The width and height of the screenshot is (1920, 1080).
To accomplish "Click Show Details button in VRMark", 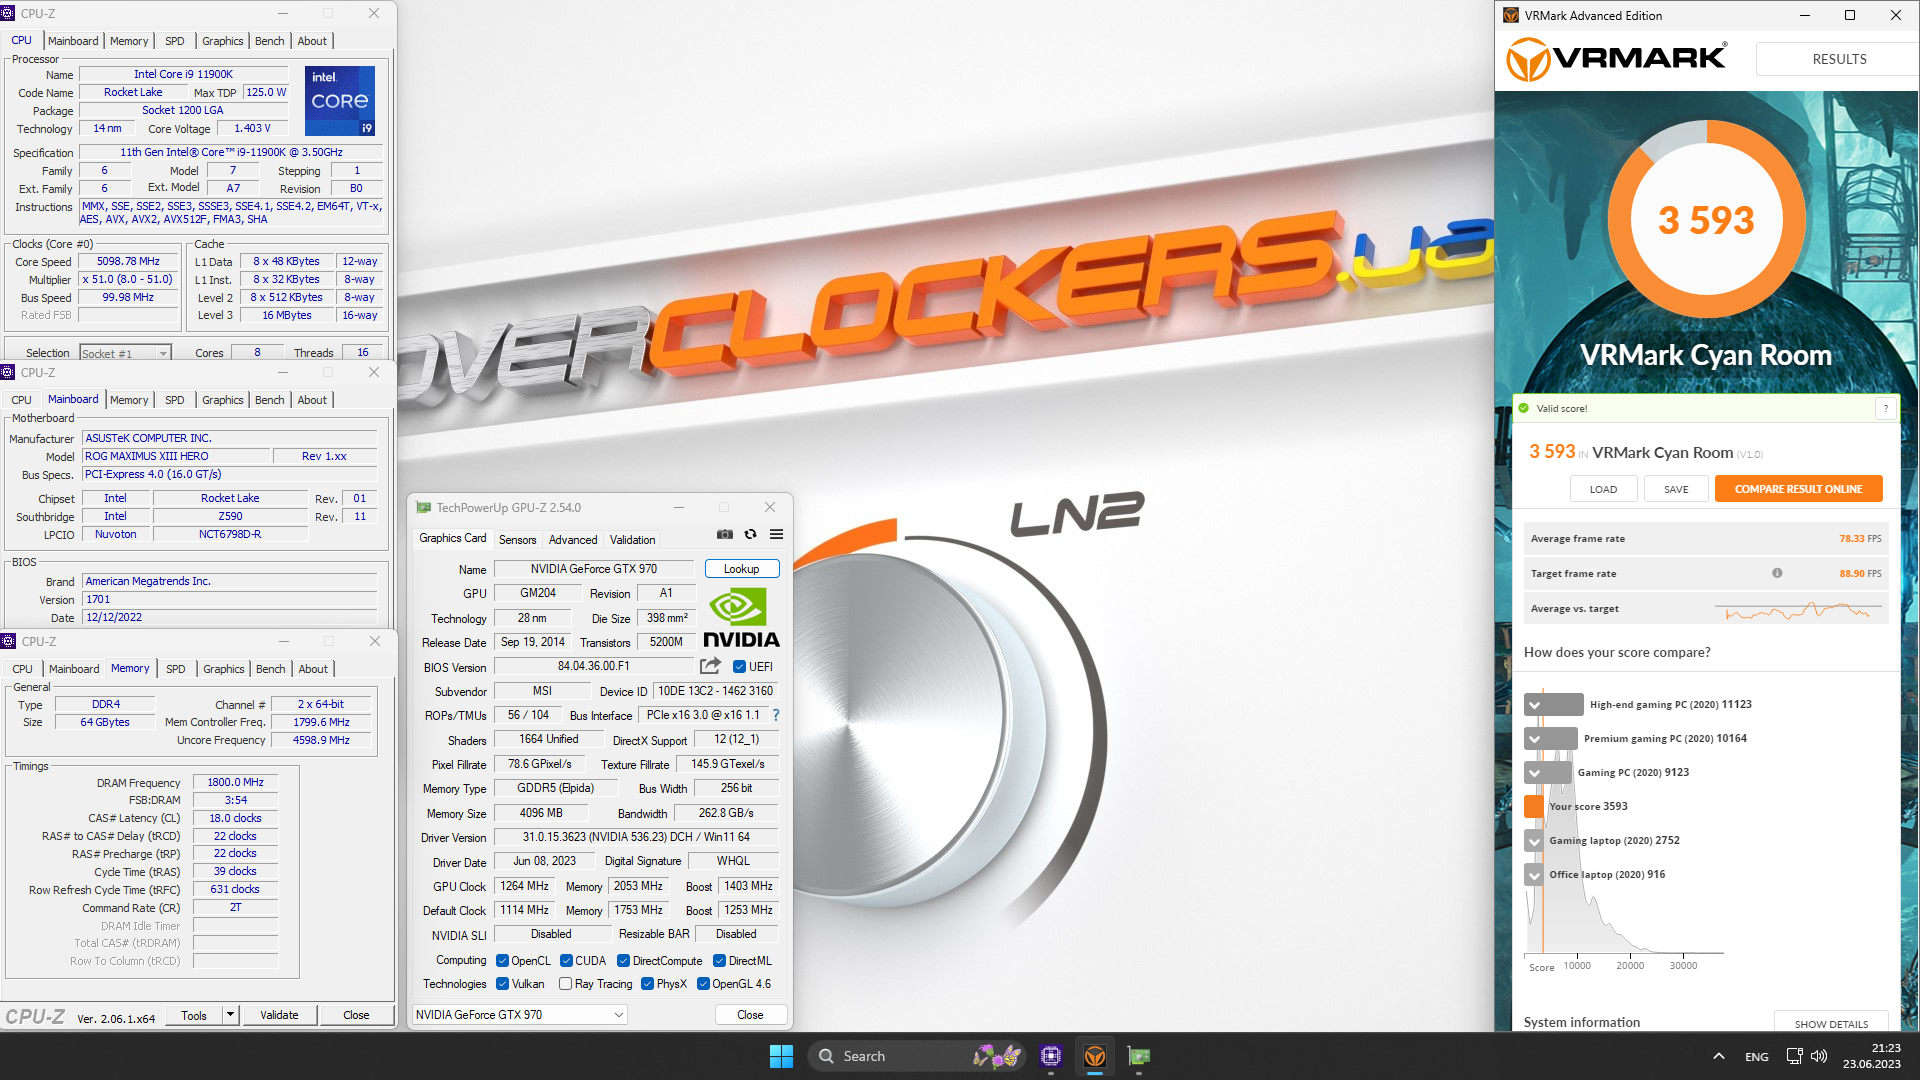I will point(1831,1023).
